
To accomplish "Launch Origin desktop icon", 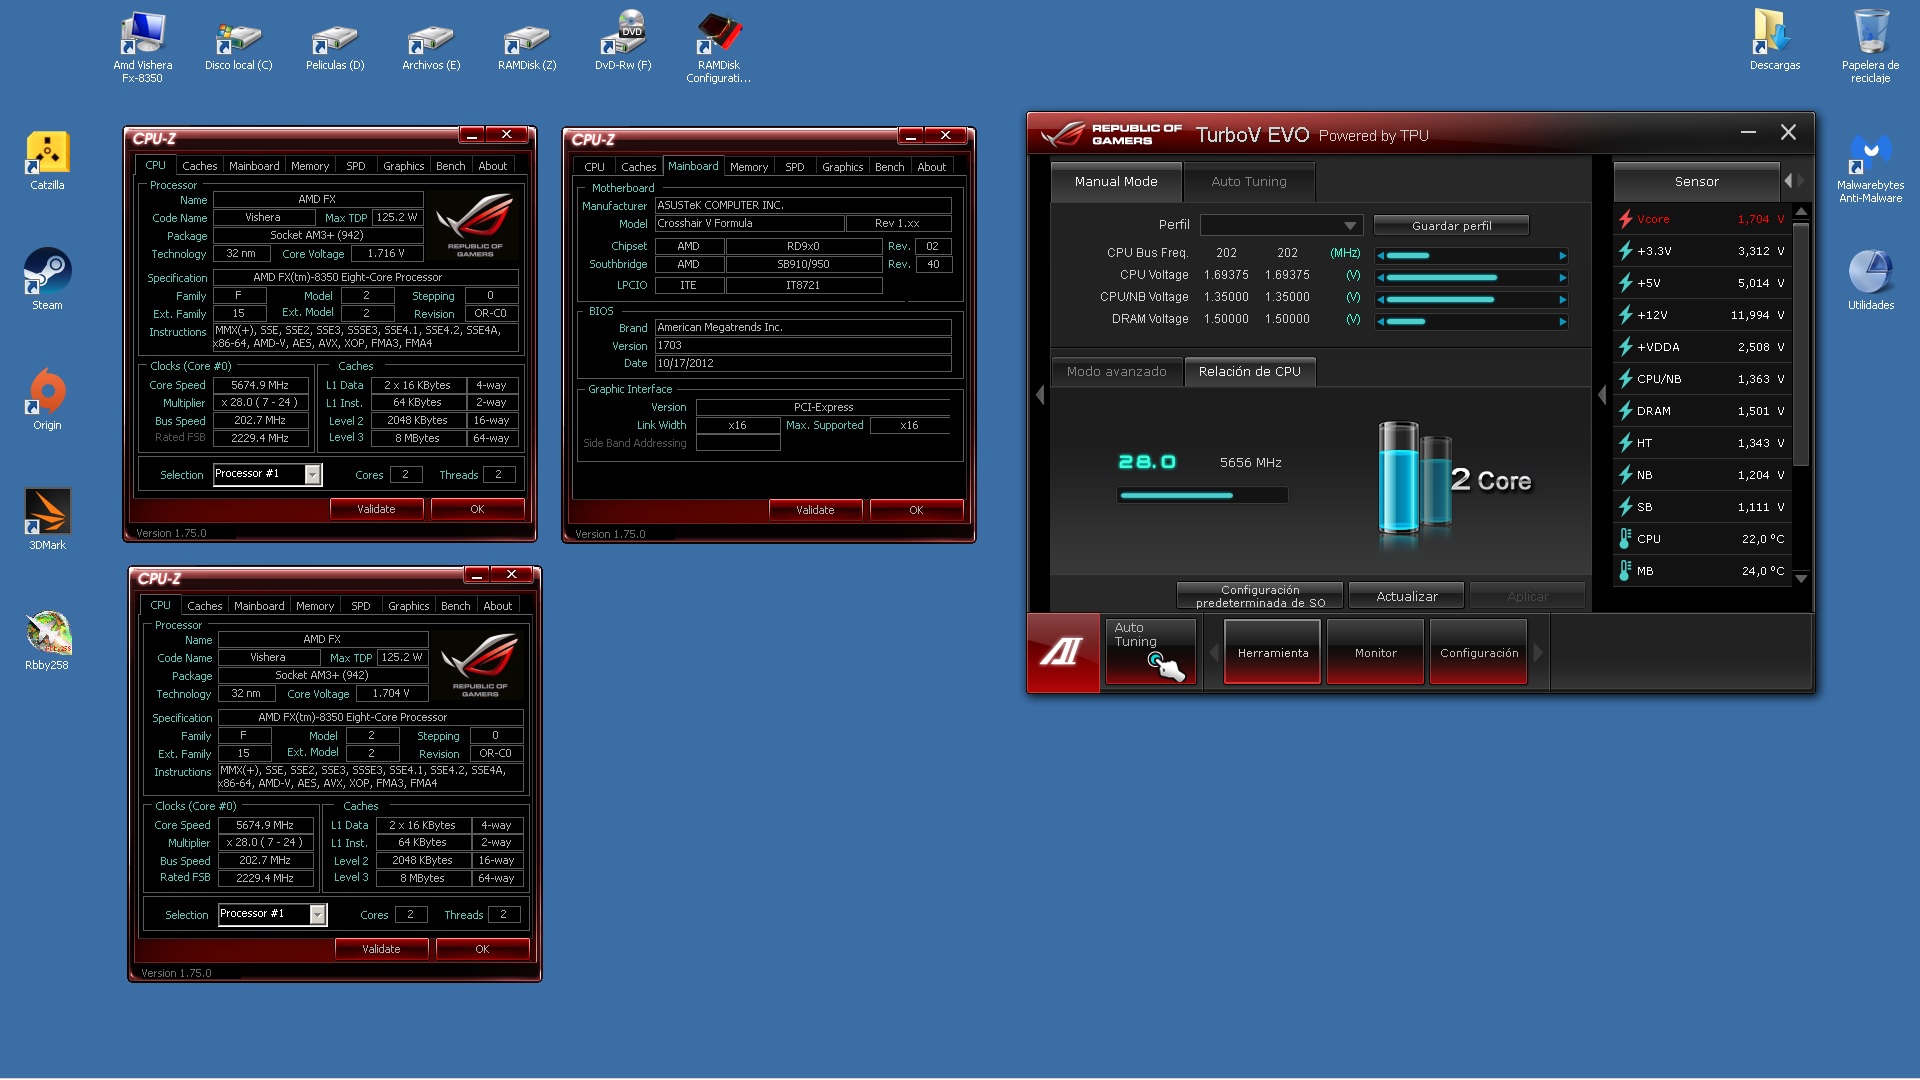I will [47, 400].
